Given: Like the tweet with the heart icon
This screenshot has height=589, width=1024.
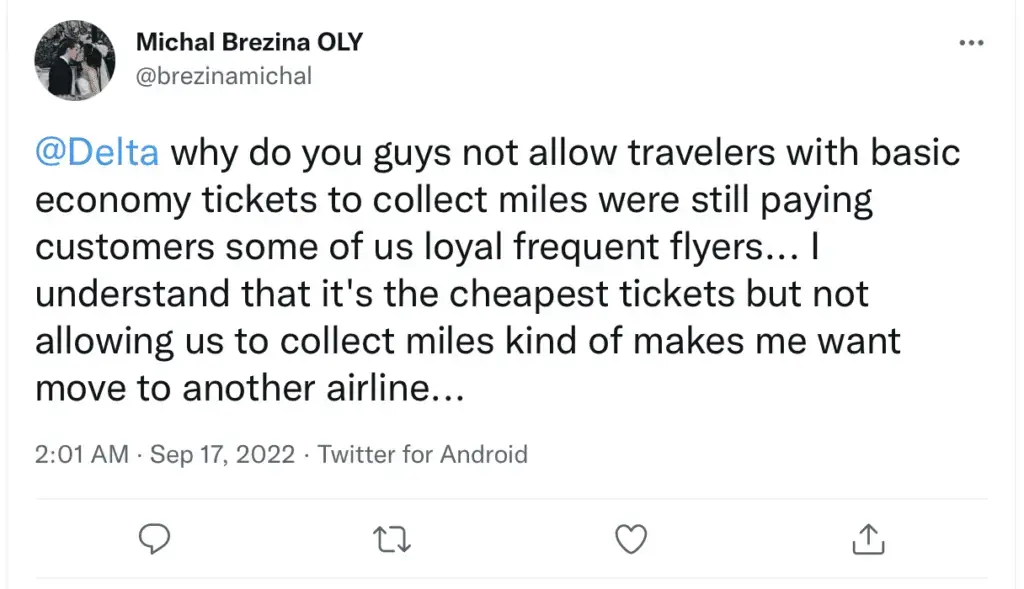Looking at the screenshot, I should pos(630,539).
